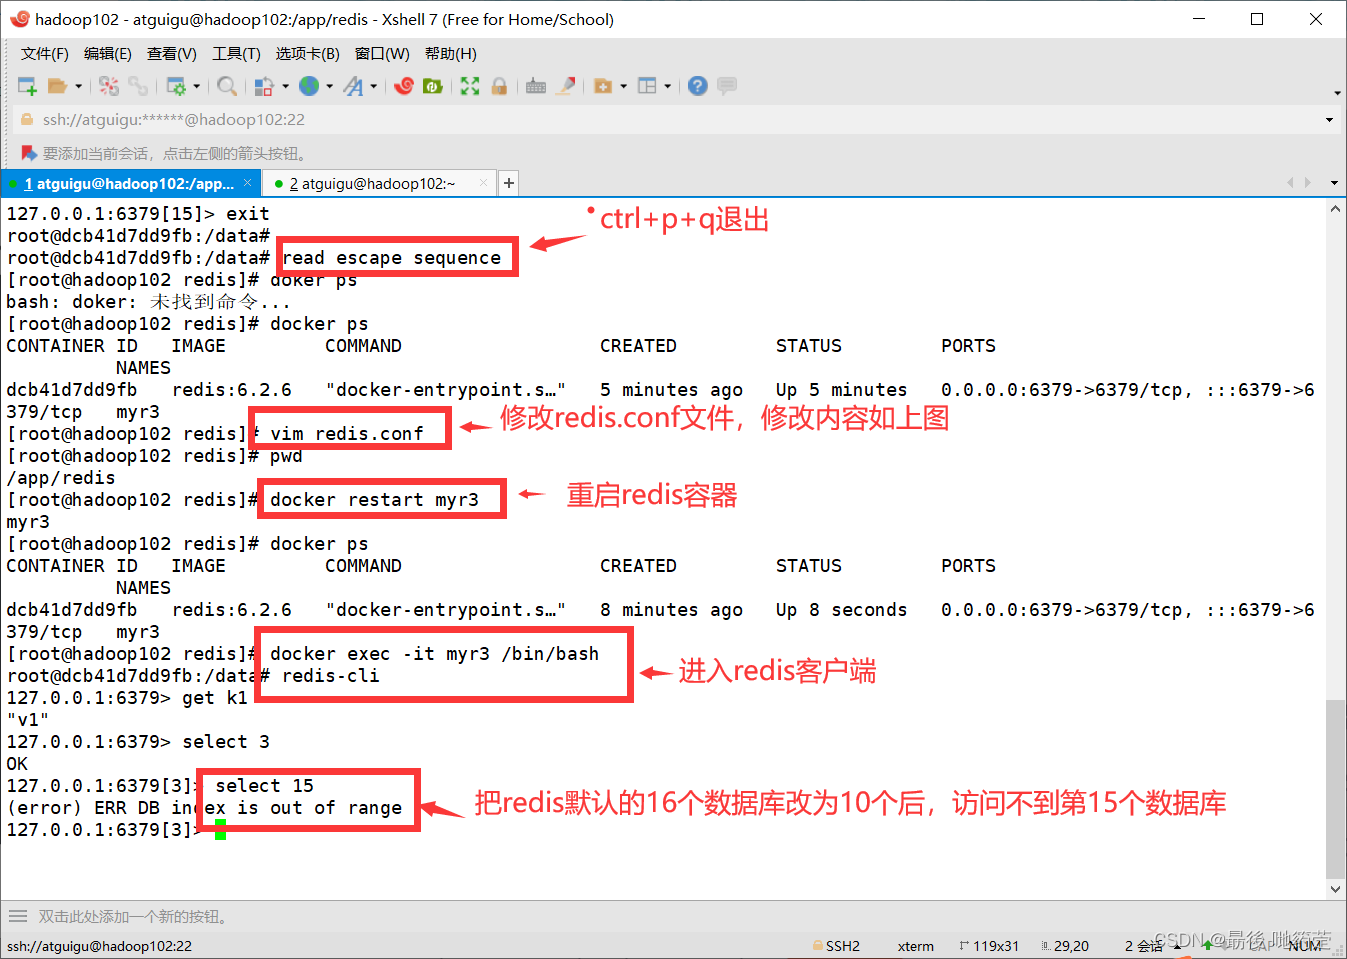The width and height of the screenshot is (1347, 959).
Task: Expand the Font dropdown arrow
Action: 373,87
